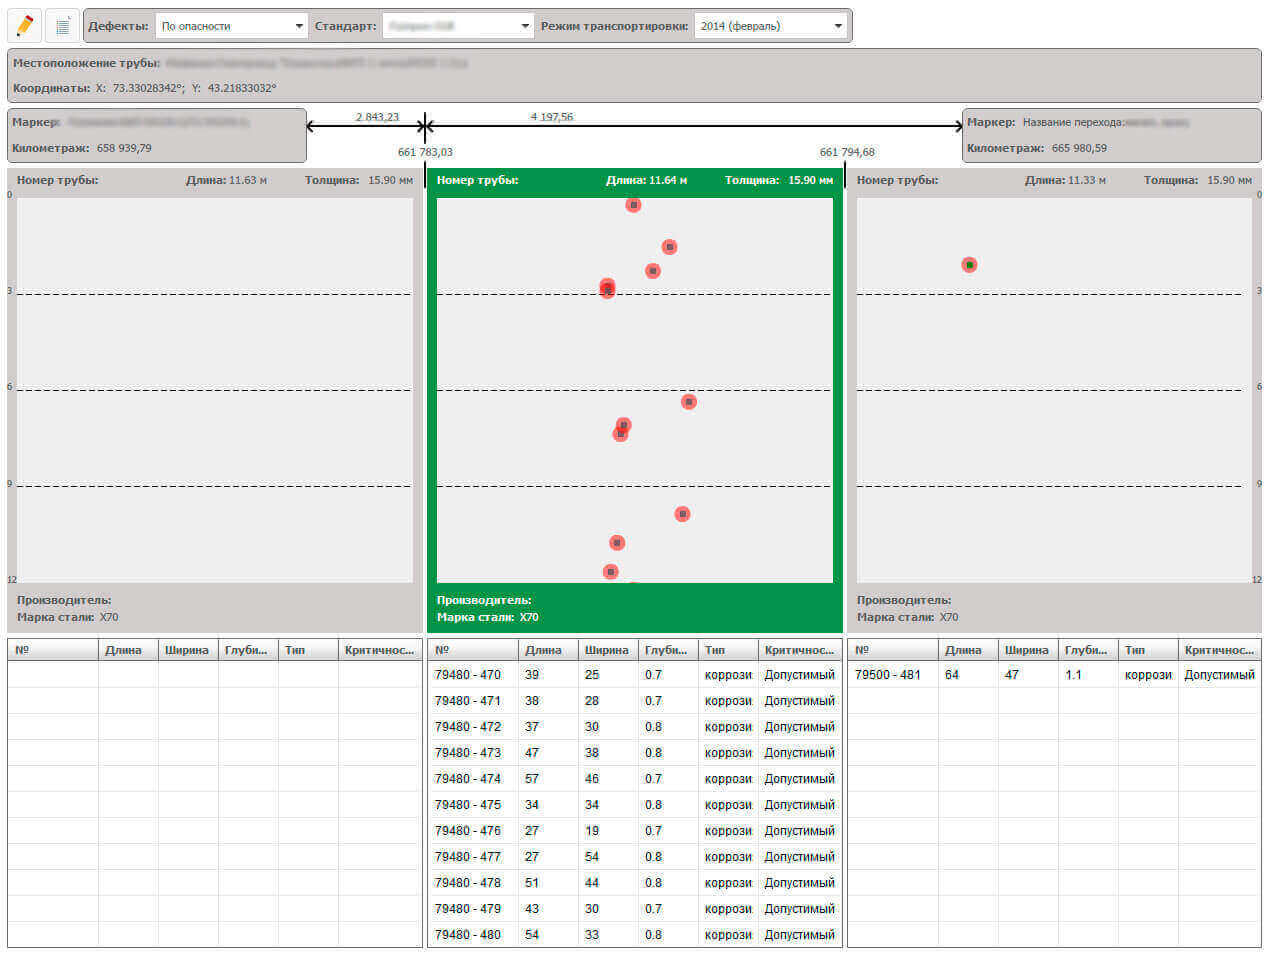Sort by Глуби... column in the 79480 defects table
The height and width of the screenshot is (955, 1272).
(668, 650)
